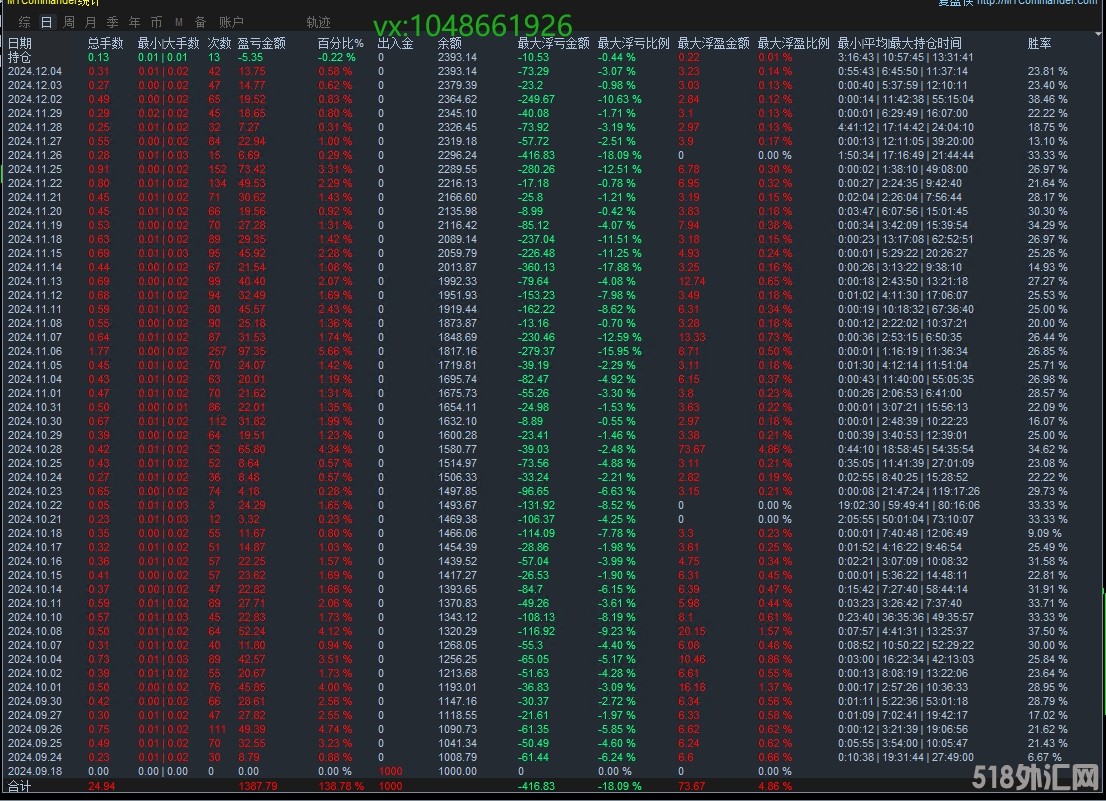Open the 轨迹 track tab
Screen dimensions: 1106x801
[x=318, y=23]
